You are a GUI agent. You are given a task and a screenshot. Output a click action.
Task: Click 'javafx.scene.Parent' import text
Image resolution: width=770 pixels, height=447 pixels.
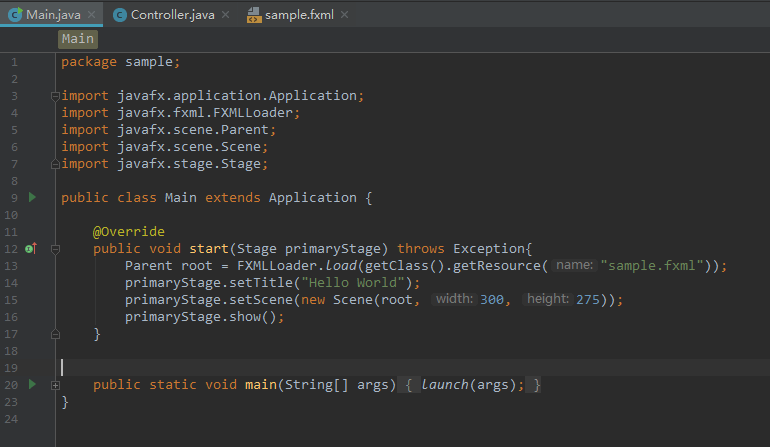coord(193,130)
